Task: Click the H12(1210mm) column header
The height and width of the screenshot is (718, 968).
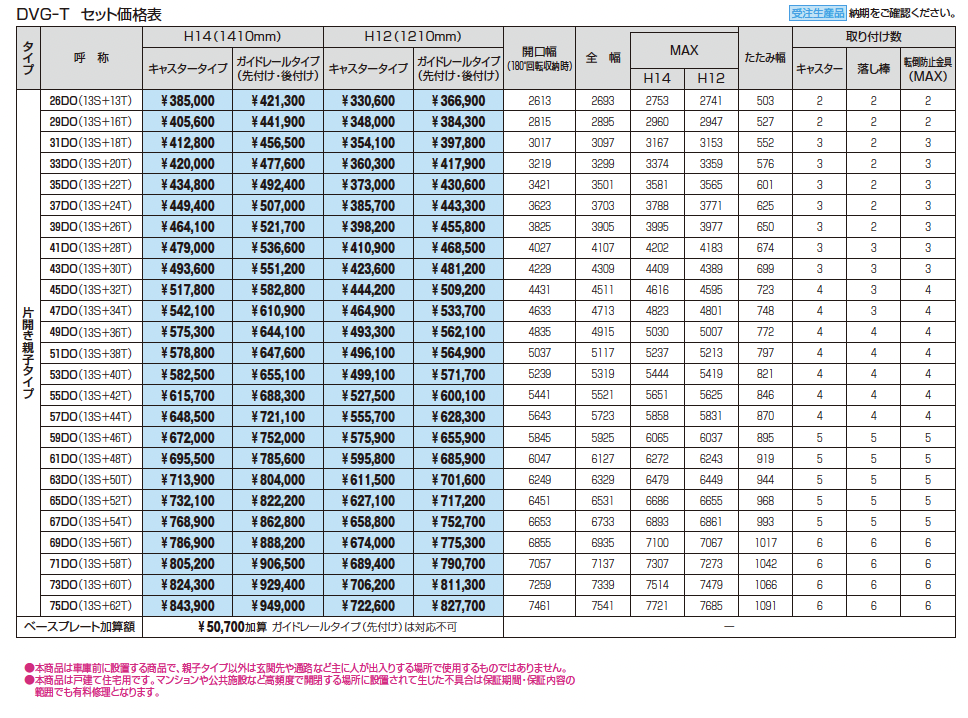Action: (x=413, y=36)
